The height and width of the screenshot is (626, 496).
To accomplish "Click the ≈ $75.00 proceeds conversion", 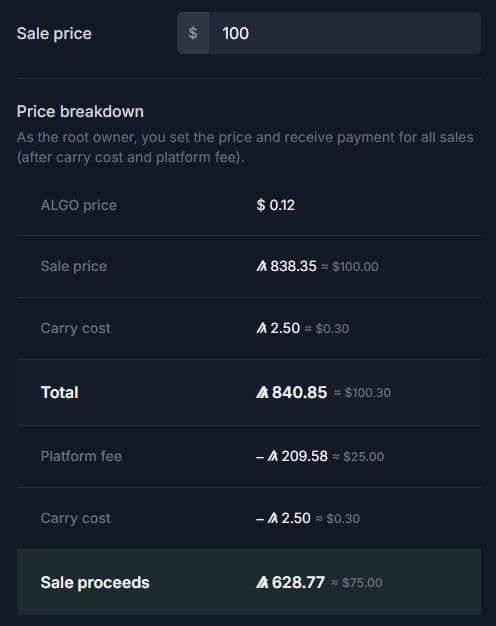I will coord(357,583).
